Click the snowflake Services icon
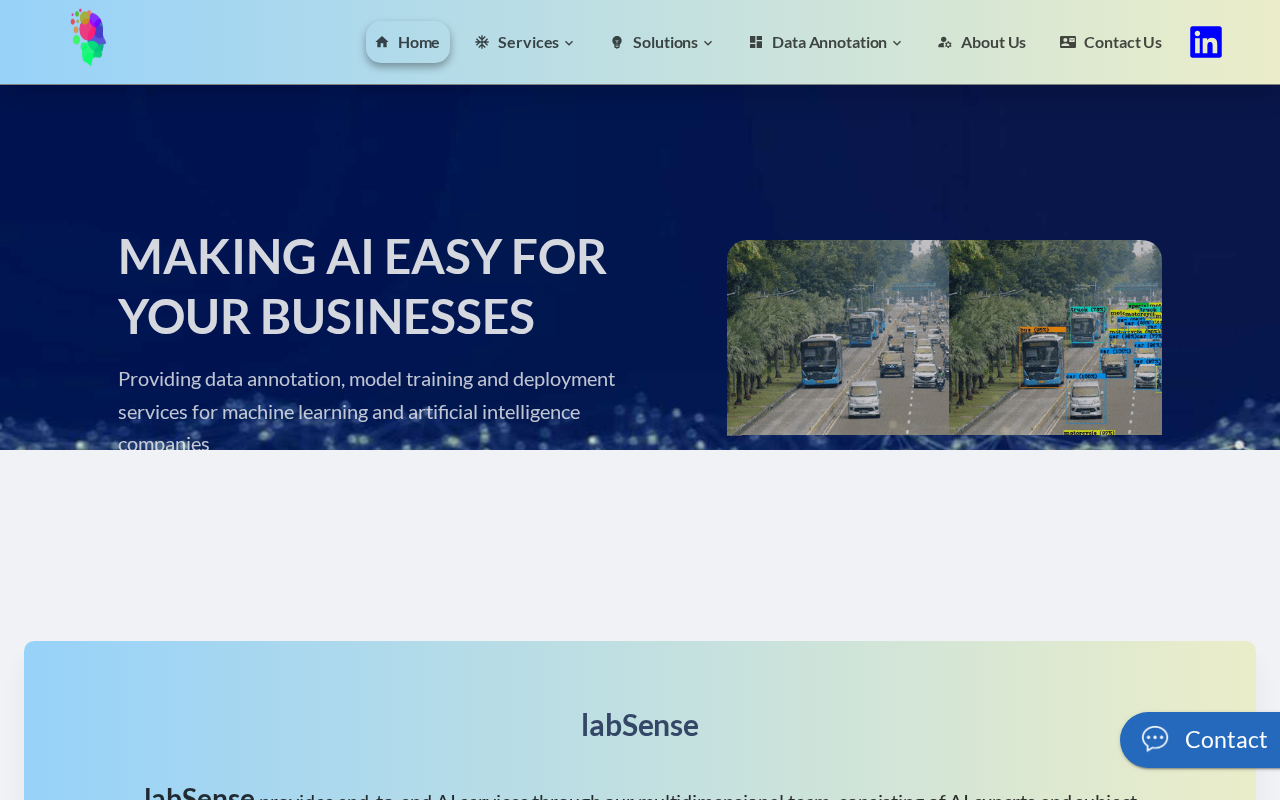 [x=482, y=42]
